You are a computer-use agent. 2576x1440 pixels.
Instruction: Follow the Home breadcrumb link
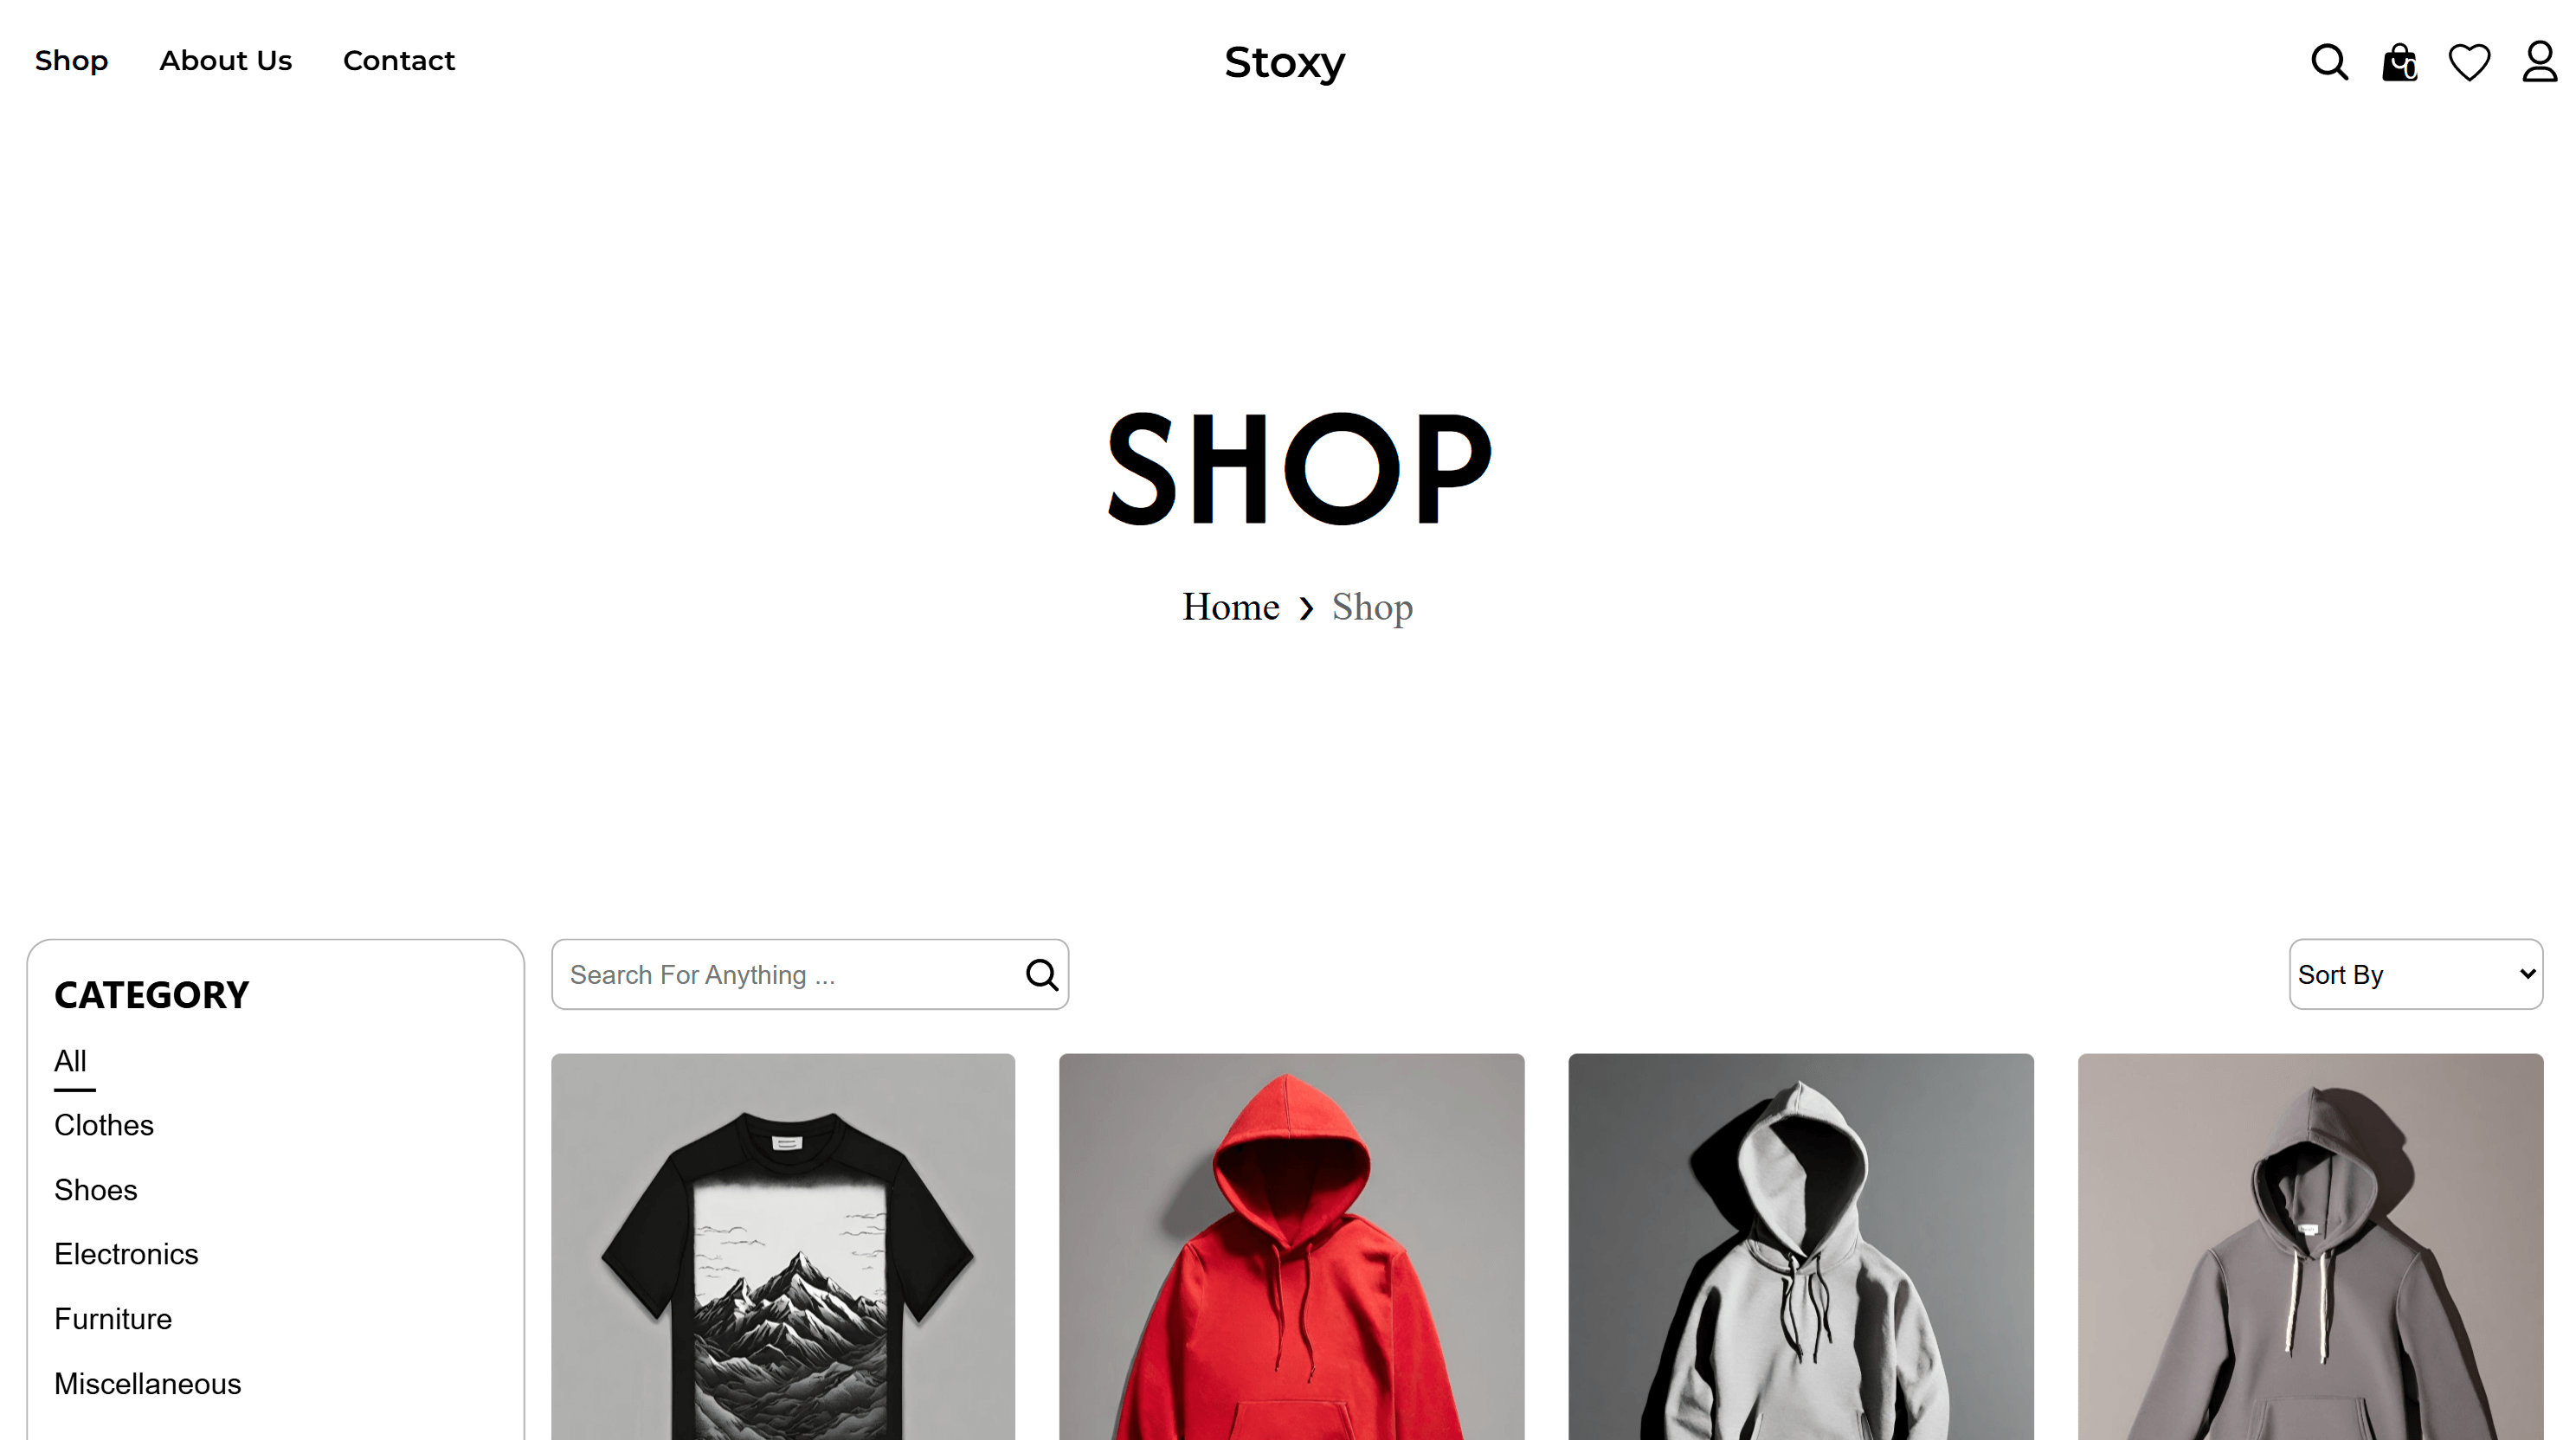point(1230,607)
